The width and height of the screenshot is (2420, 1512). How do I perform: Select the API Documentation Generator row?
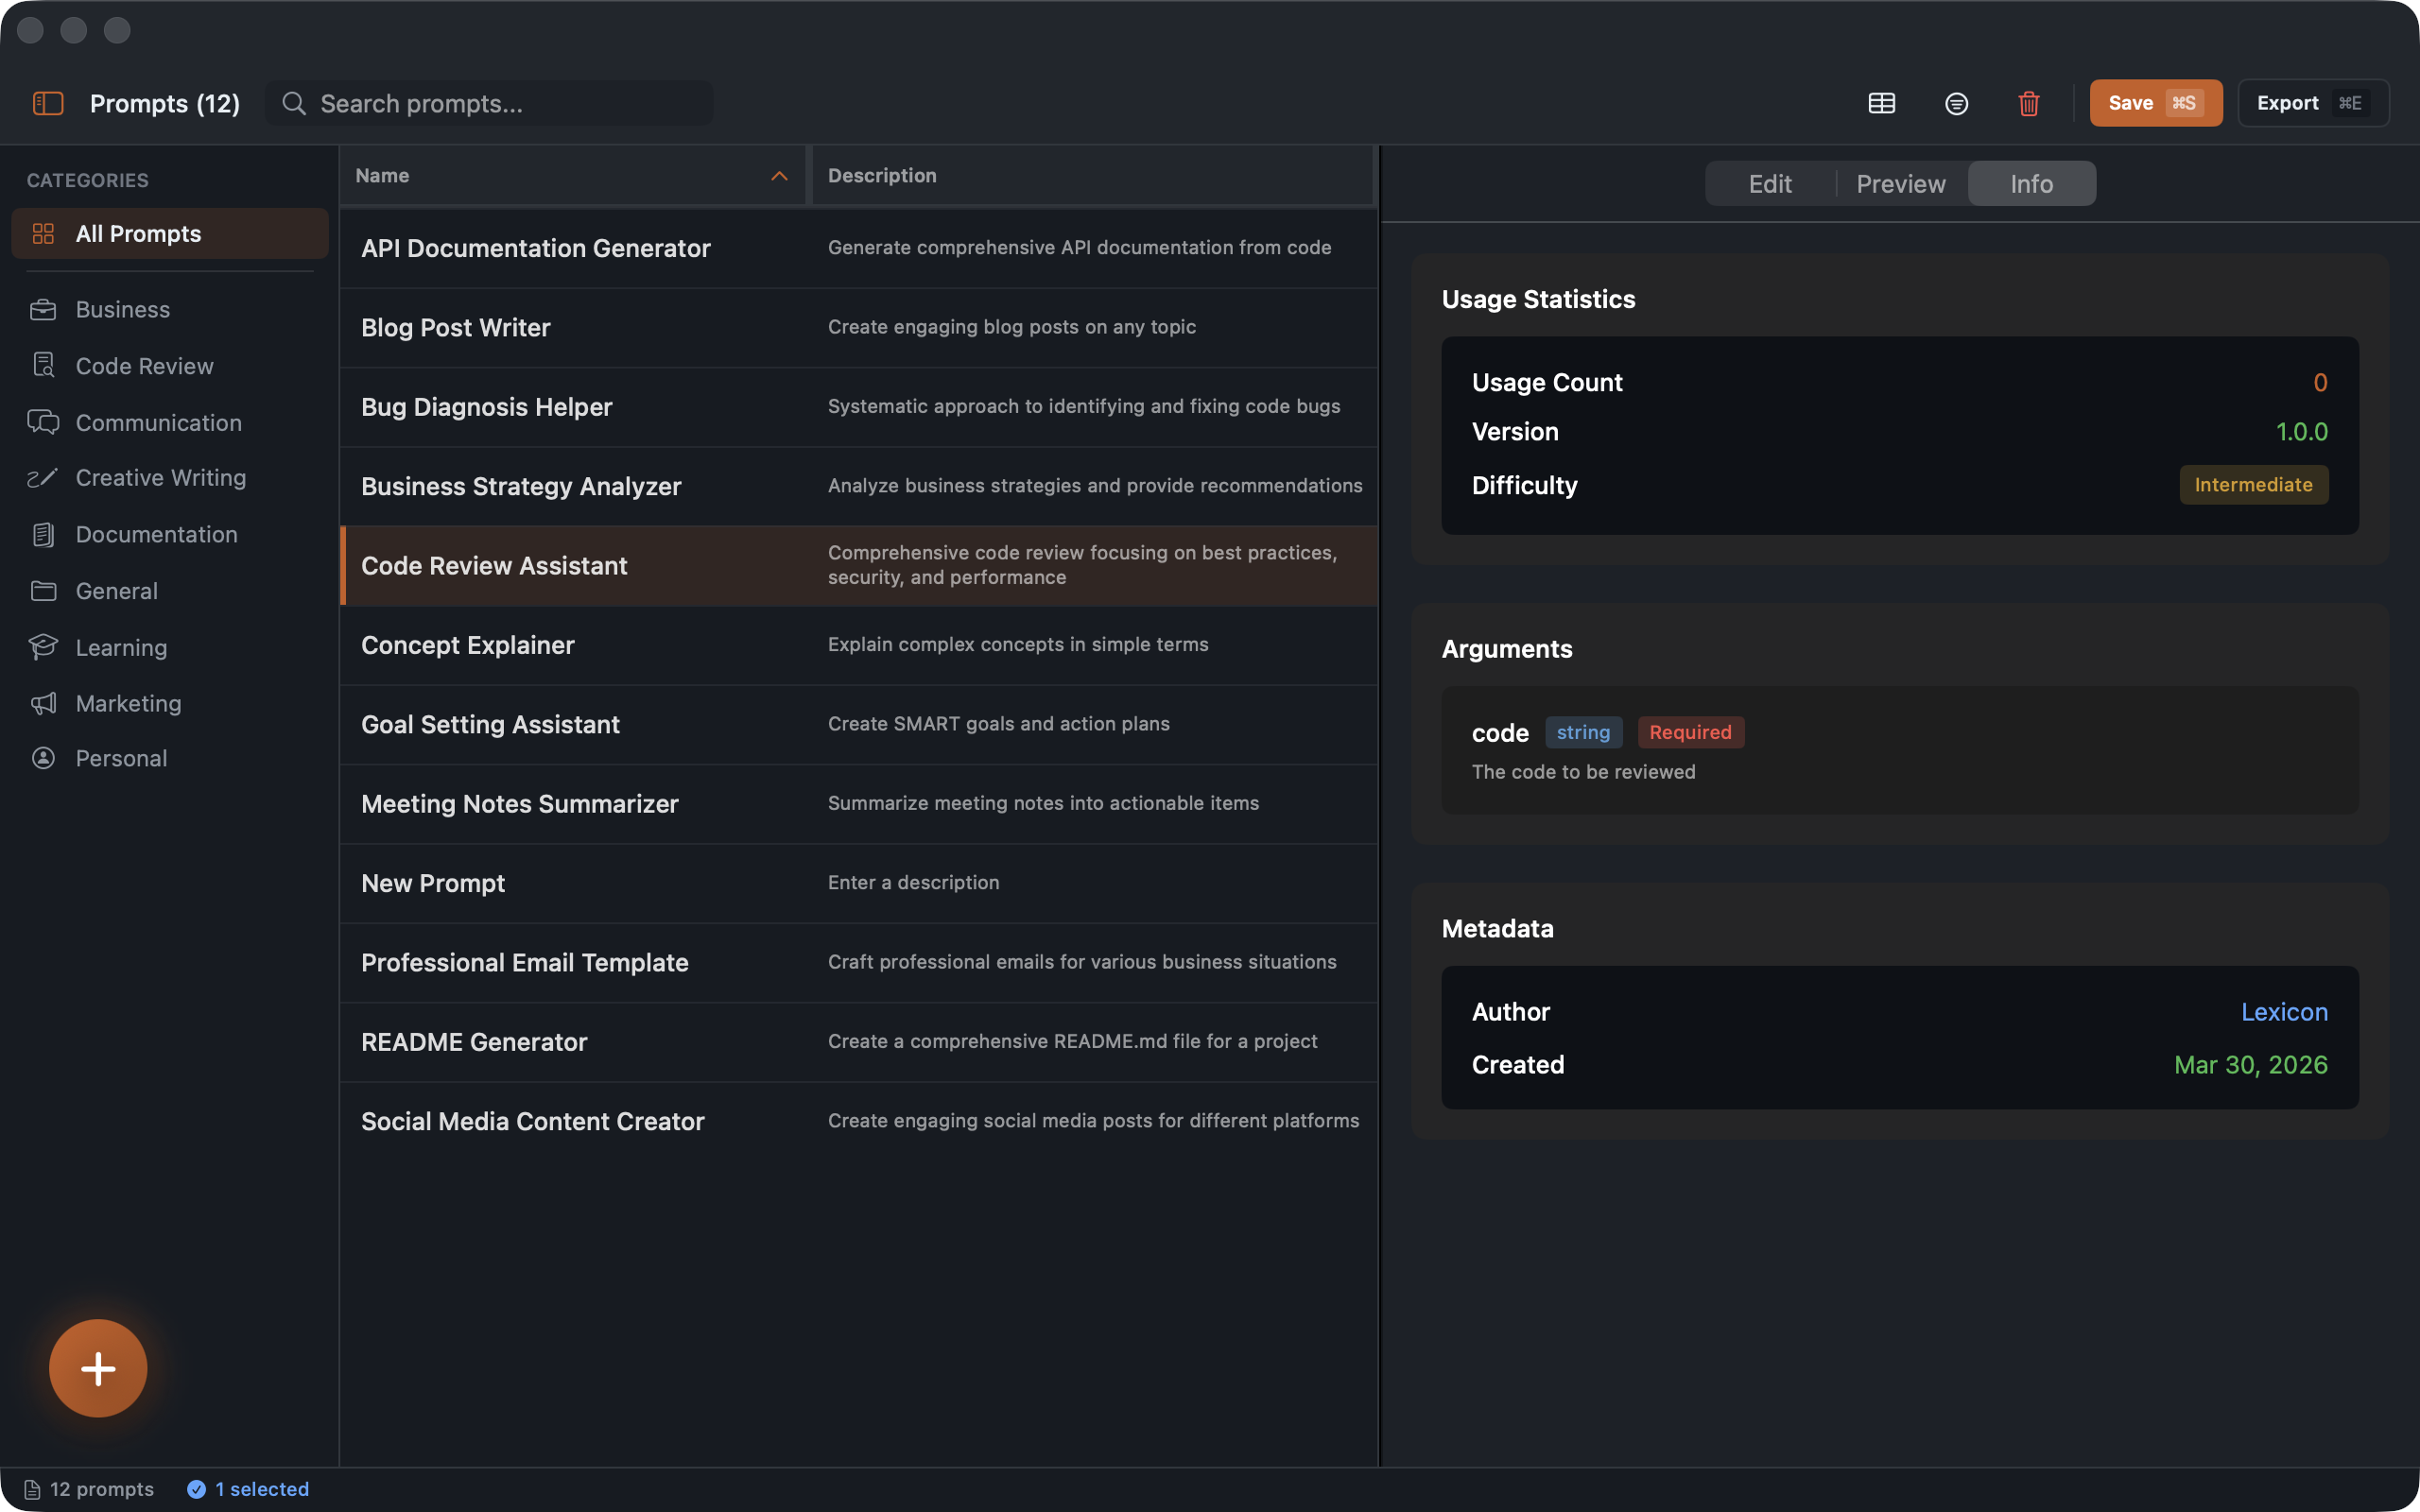[859, 248]
